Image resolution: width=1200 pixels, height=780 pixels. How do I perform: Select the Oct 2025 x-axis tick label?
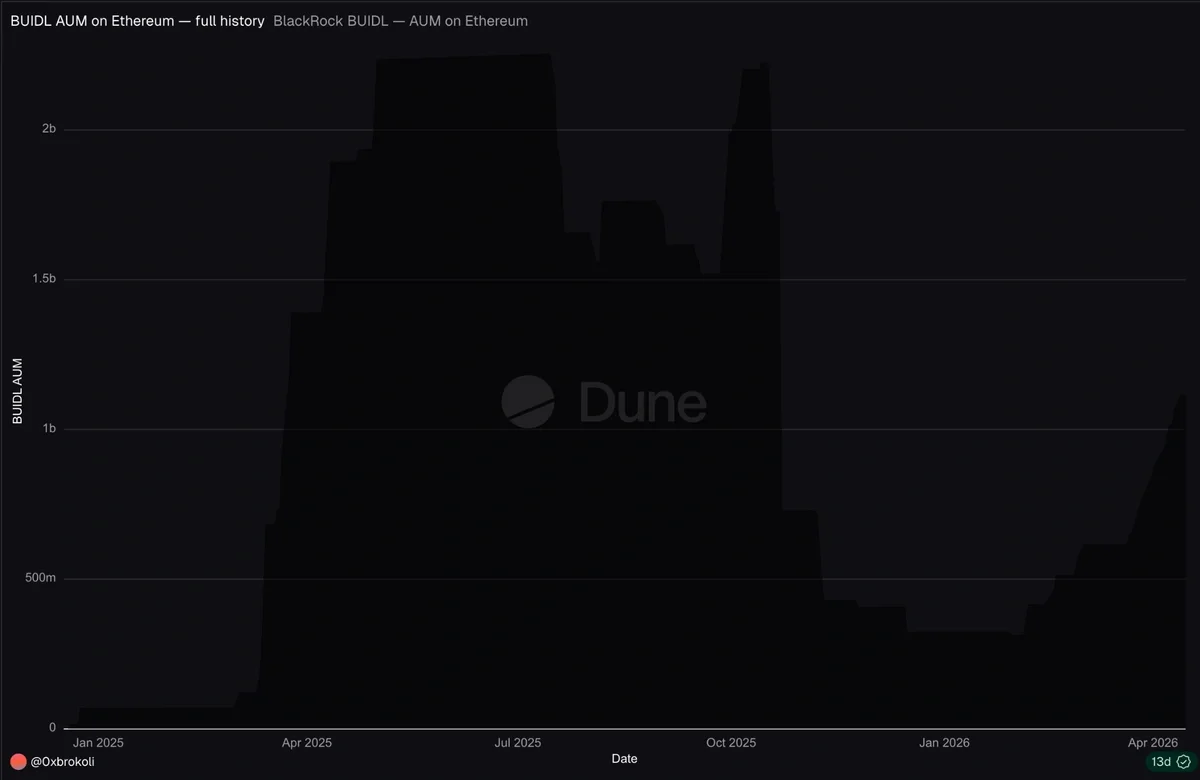pos(731,743)
